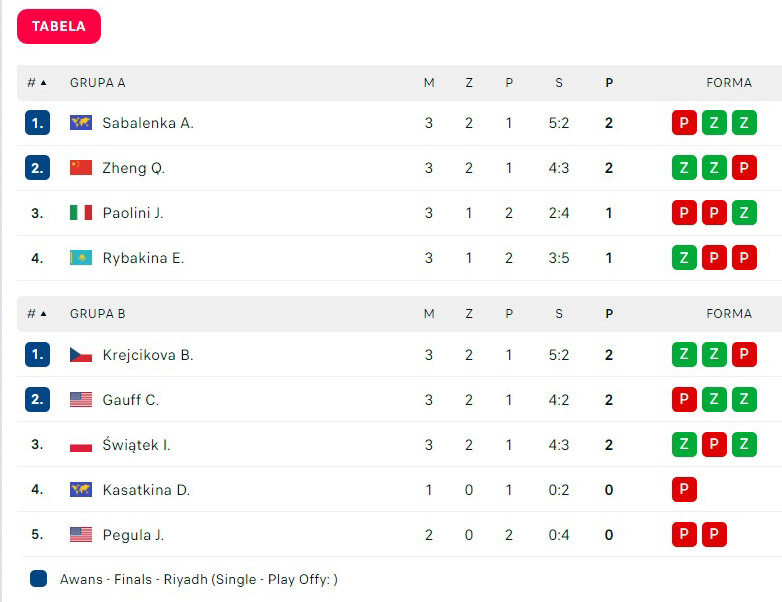Click Sabalenka's flag icon
The height and width of the screenshot is (602, 782).
click(81, 123)
